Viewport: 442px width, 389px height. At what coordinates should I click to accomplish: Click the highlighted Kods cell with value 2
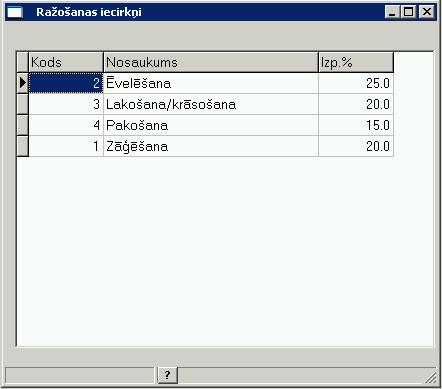pos(66,83)
